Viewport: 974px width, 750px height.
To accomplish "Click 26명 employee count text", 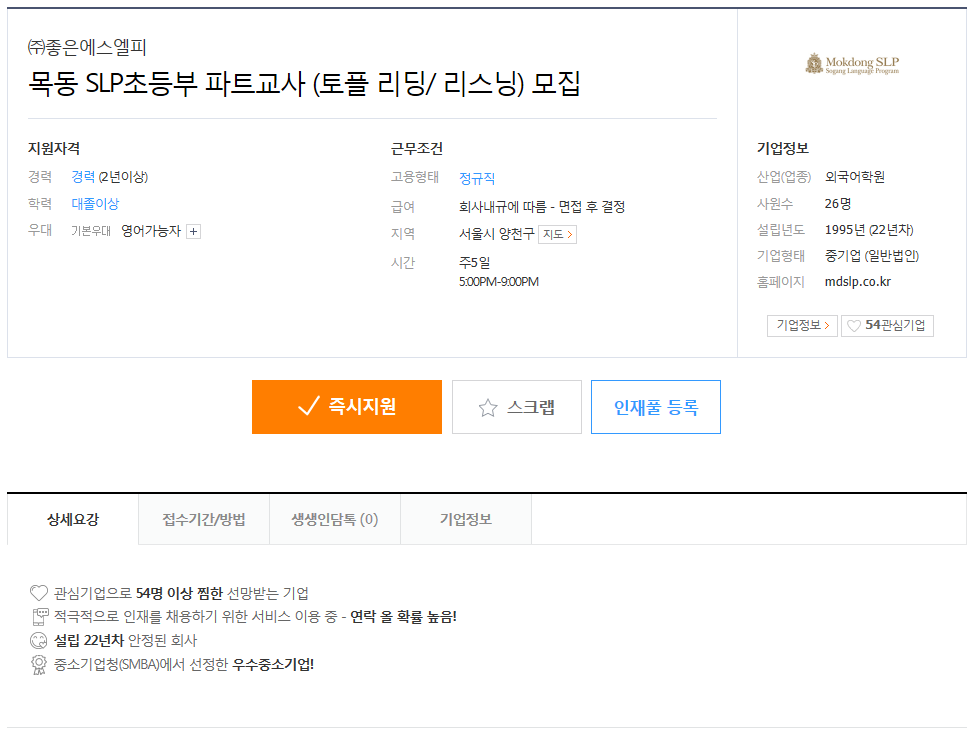I will [838, 204].
